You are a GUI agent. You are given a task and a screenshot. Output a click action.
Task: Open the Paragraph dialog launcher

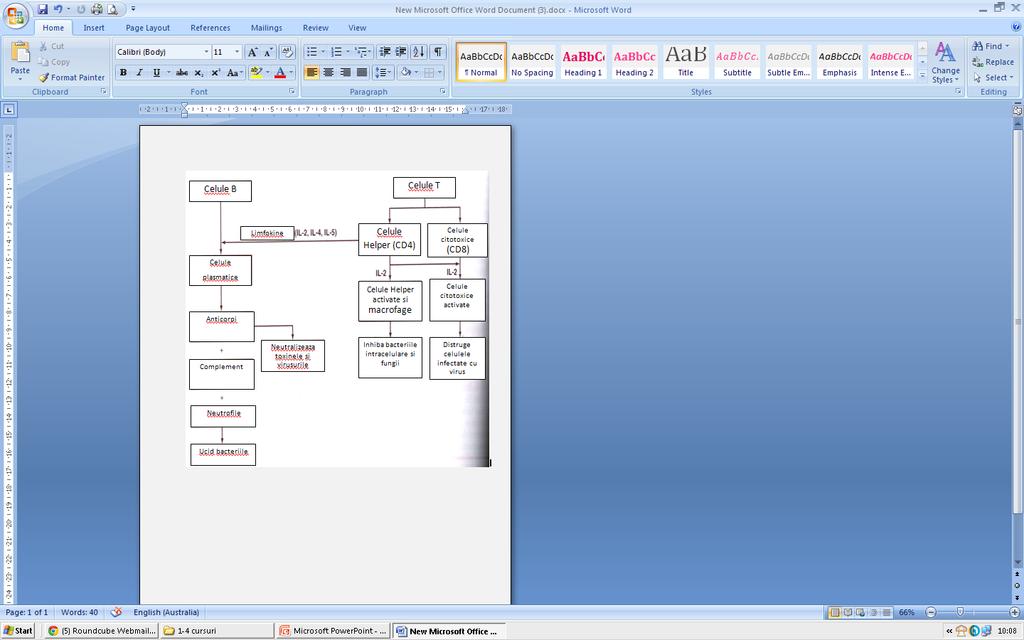[x=442, y=92]
